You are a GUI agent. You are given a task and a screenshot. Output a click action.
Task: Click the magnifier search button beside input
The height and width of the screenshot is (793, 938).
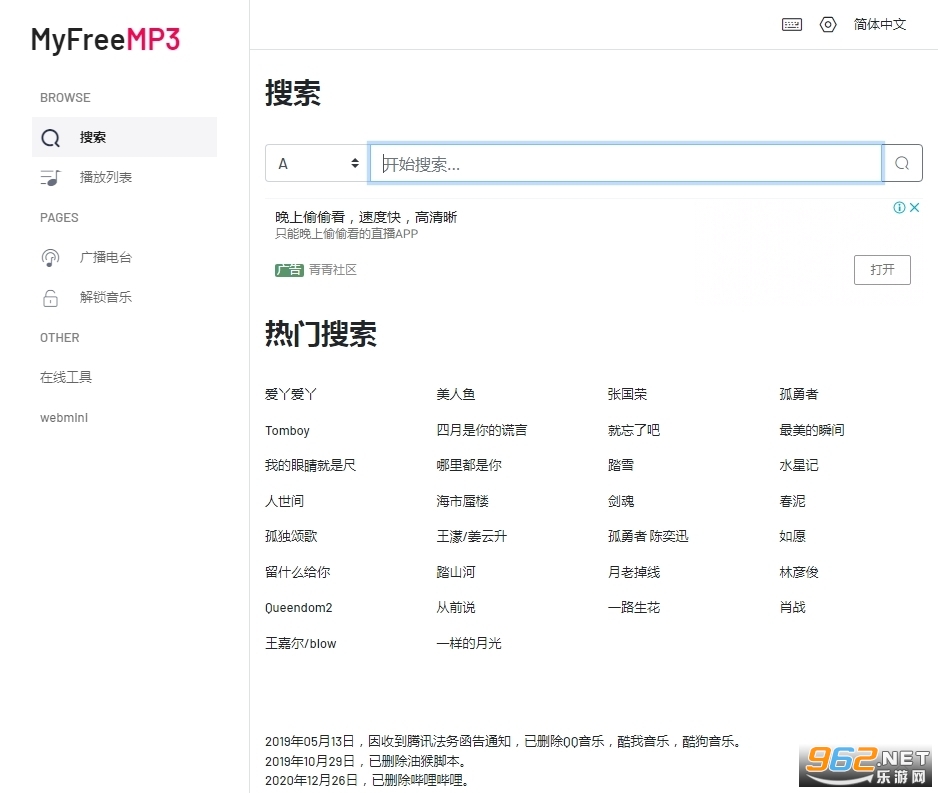click(x=902, y=164)
